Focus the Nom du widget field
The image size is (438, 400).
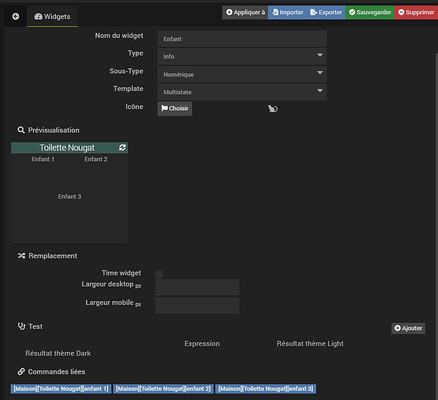coord(242,39)
